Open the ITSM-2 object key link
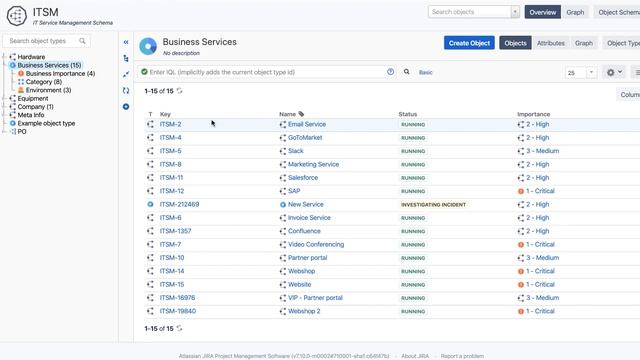The width and height of the screenshot is (640, 360). click(170, 124)
